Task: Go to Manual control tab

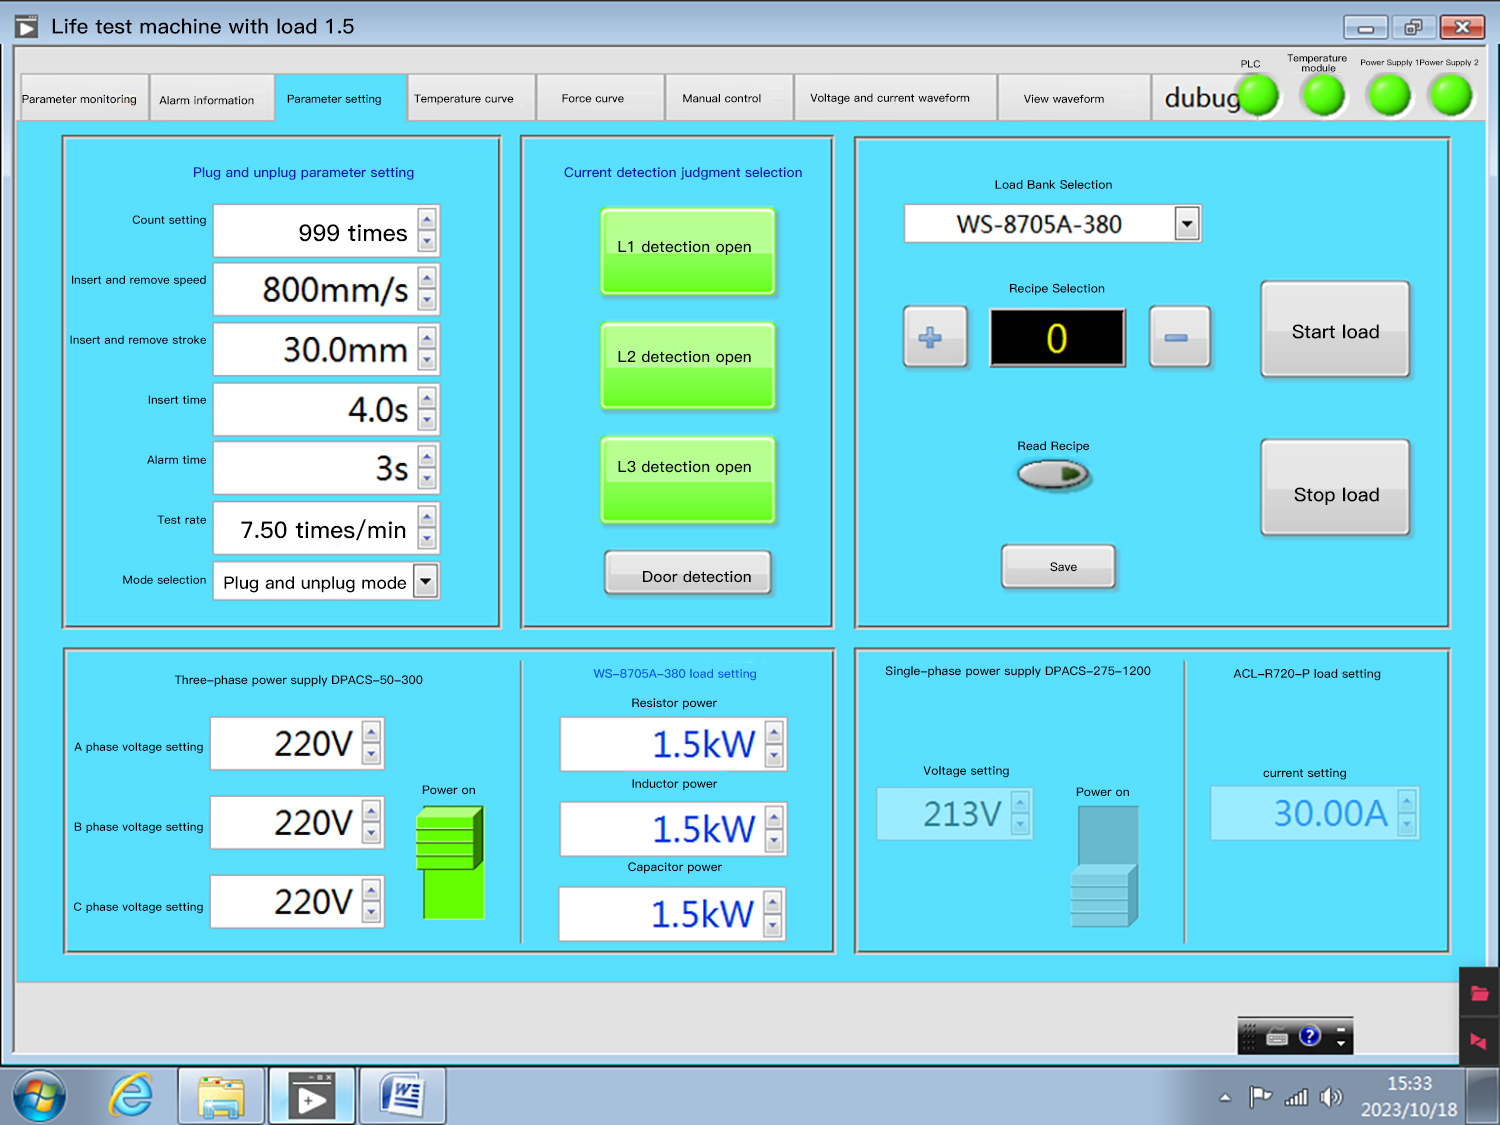Action: (x=729, y=98)
